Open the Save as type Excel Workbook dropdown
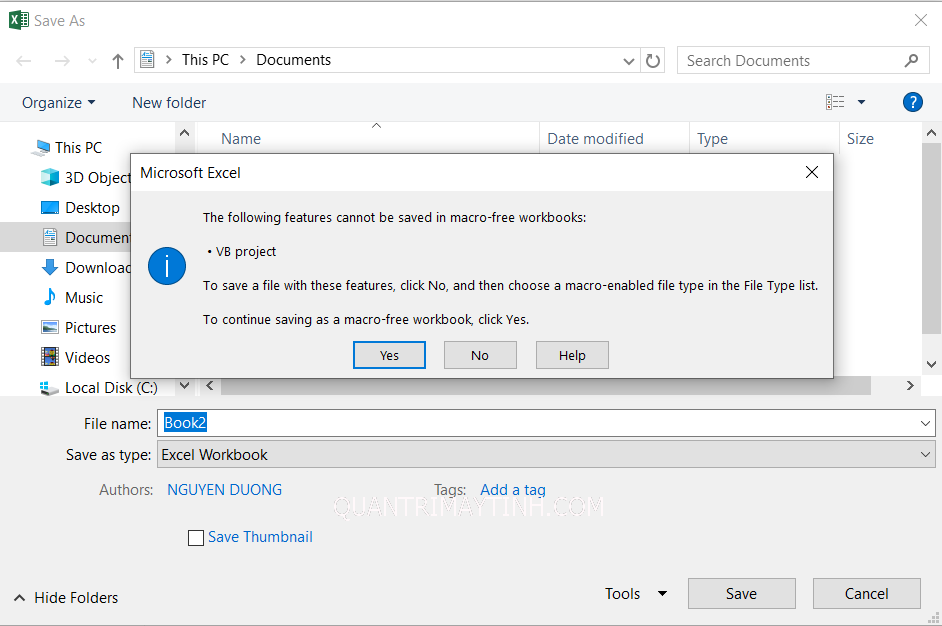Viewport: 942px width, 626px height. (x=546, y=454)
